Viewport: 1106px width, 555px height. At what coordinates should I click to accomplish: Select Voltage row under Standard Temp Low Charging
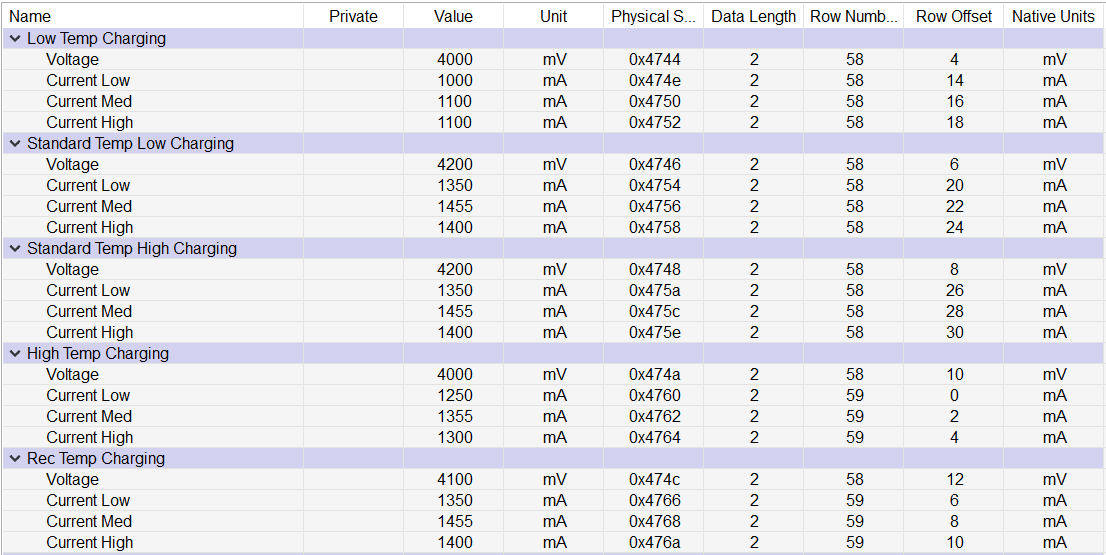[72, 165]
